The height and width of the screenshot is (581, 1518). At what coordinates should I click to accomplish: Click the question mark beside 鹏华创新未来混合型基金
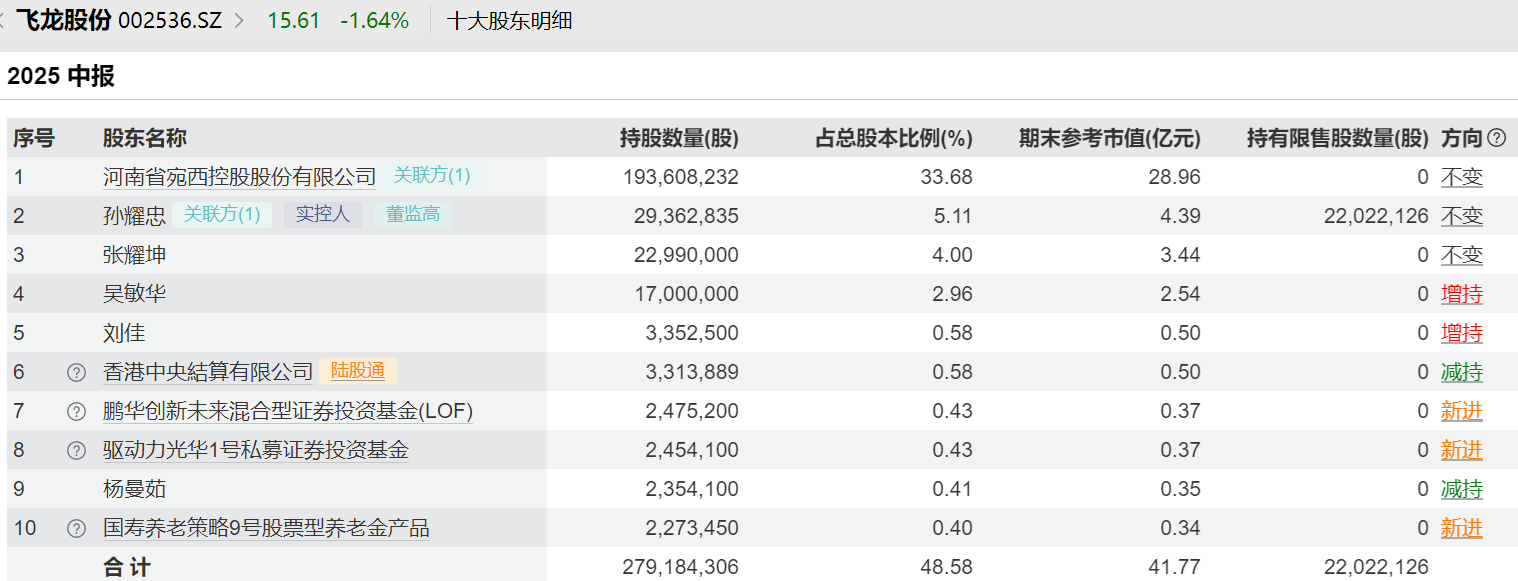76,410
